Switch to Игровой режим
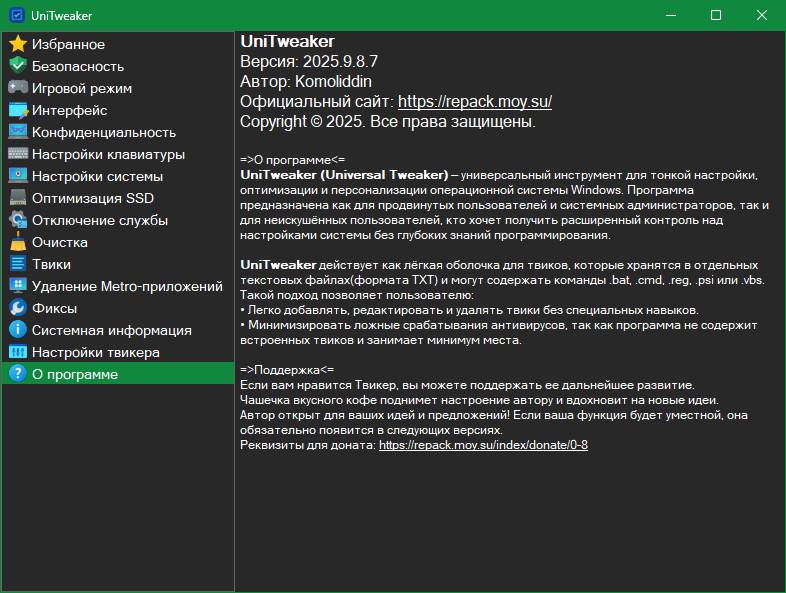The width and height of the screenshot is (786, 593). (x=118, y=88)
